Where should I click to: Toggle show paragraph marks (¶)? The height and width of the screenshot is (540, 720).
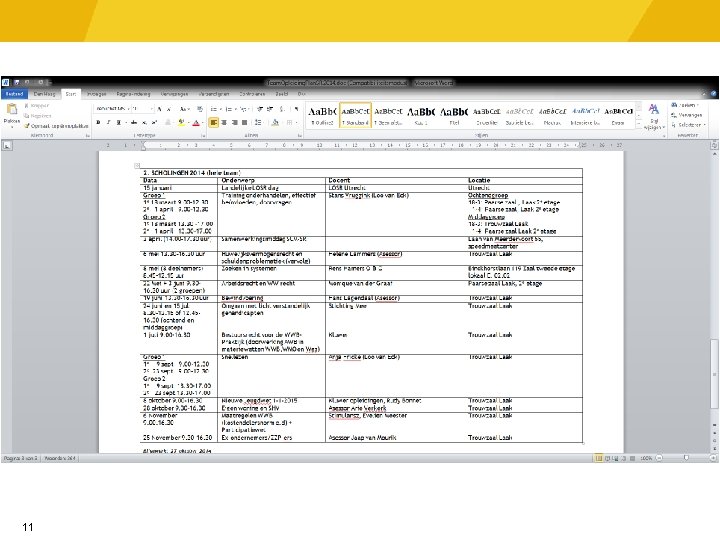[x=296, y=109]
